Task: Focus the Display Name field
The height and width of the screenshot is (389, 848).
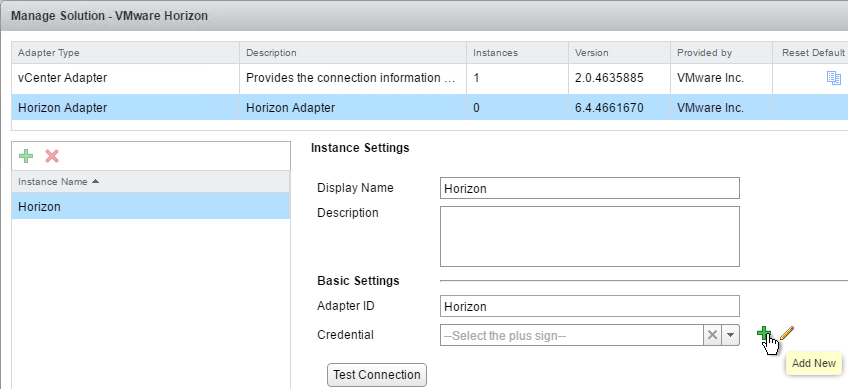Action: pyautogui.click(x=589, y=188)
